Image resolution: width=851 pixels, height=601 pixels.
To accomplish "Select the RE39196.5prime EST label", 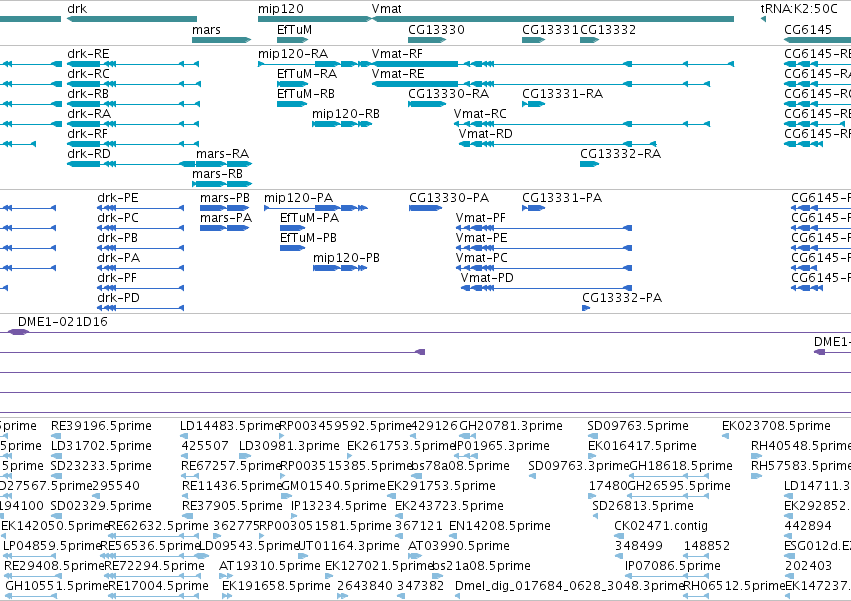I will coord(101,426).
